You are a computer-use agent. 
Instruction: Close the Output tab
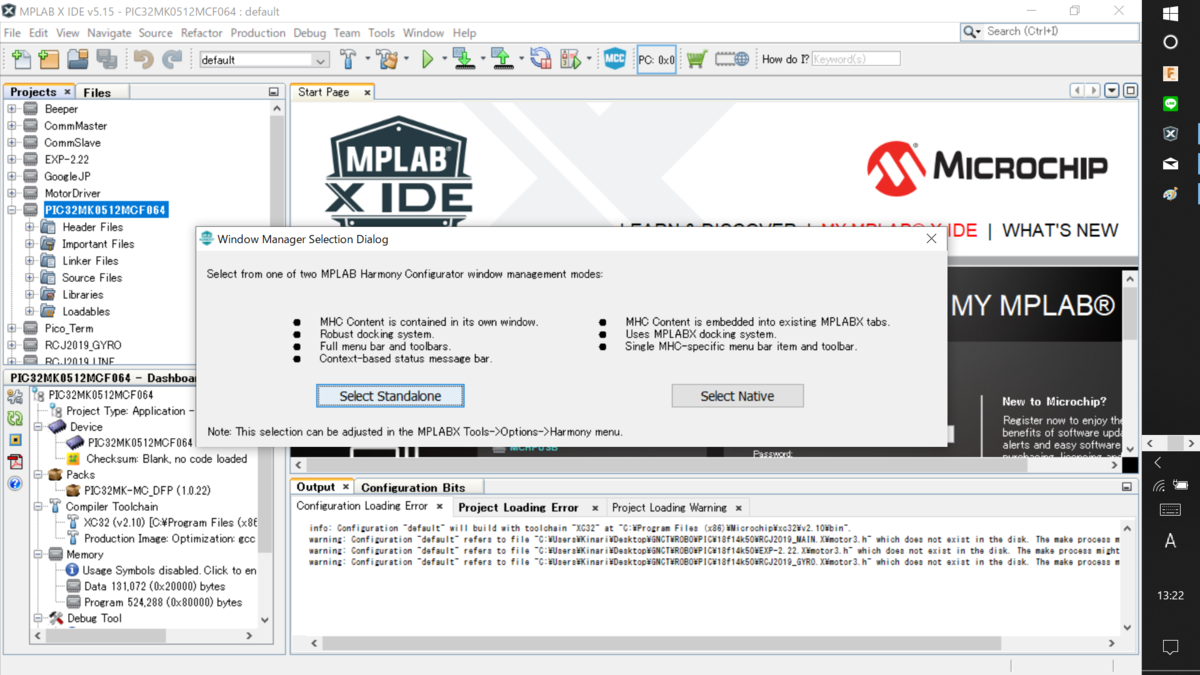[x=345, y=487]
